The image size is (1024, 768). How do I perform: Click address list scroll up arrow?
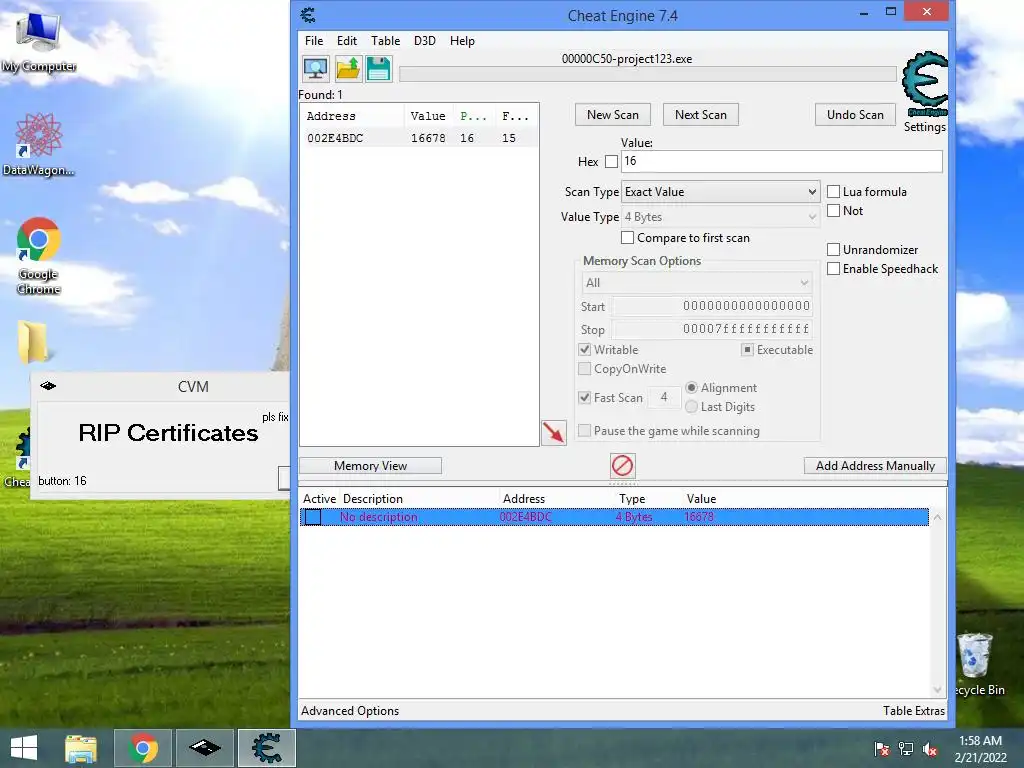click(937, 517)
